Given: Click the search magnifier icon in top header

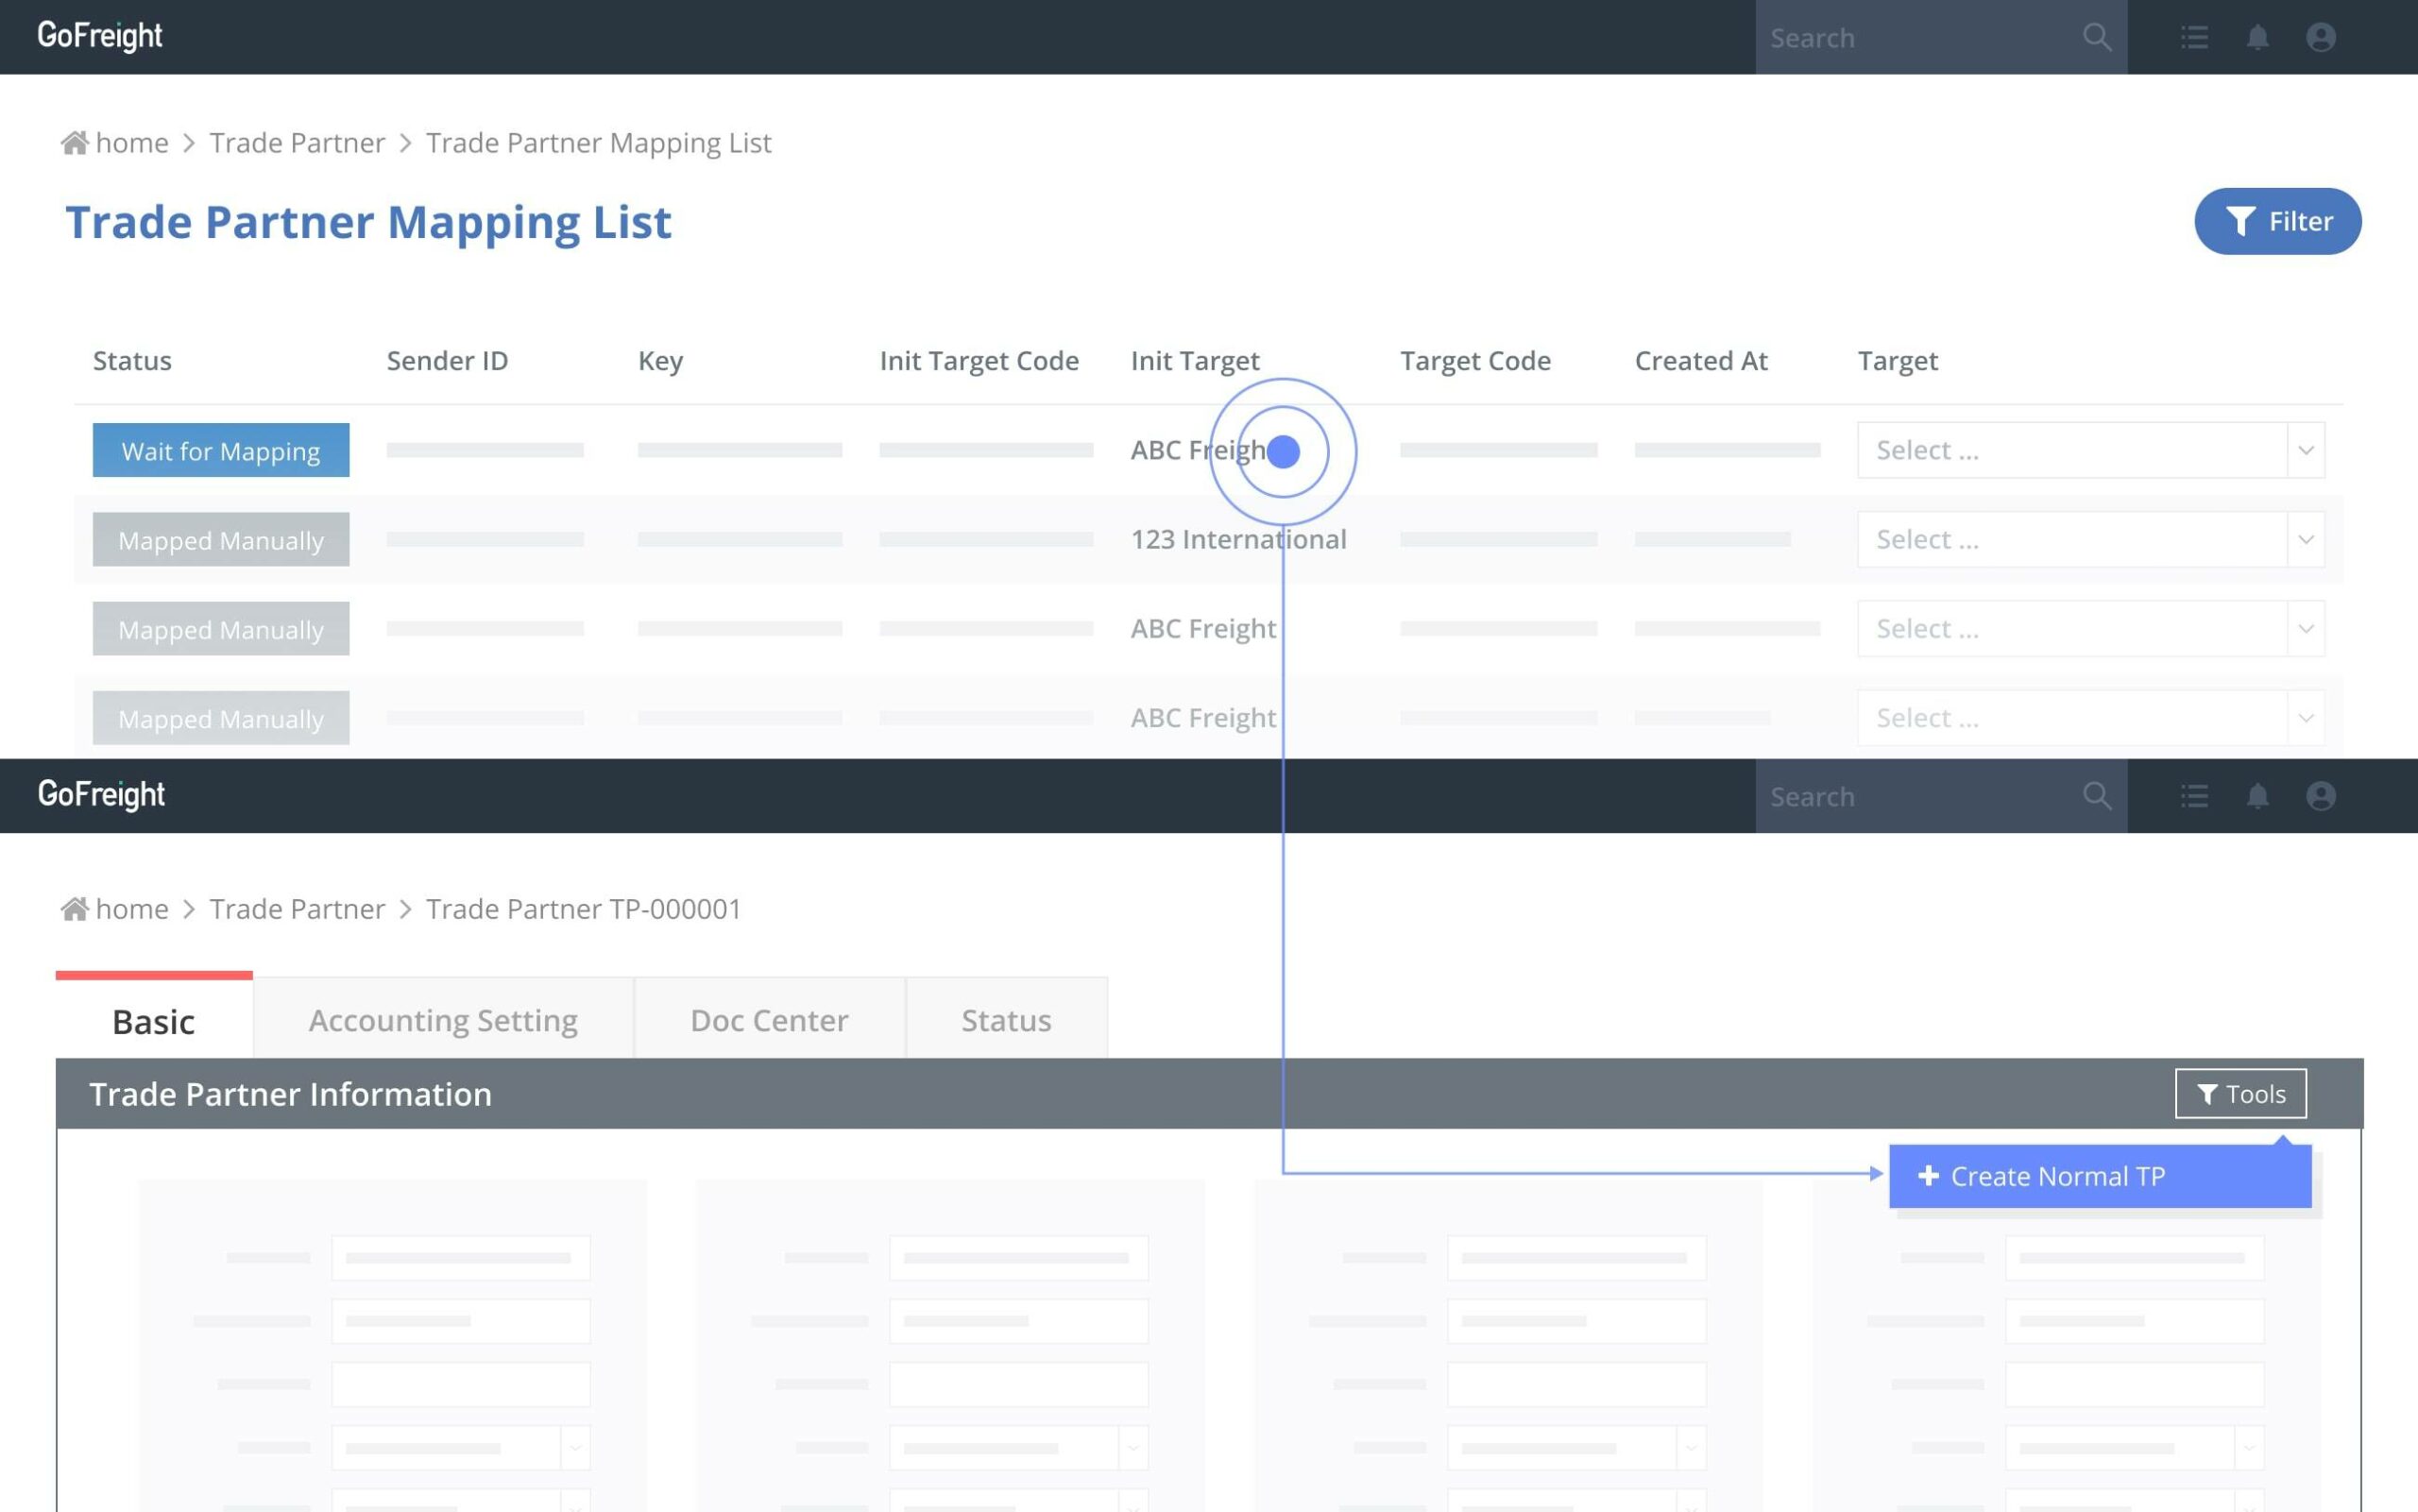Looking at the screenshot, I should point(2097,38).
